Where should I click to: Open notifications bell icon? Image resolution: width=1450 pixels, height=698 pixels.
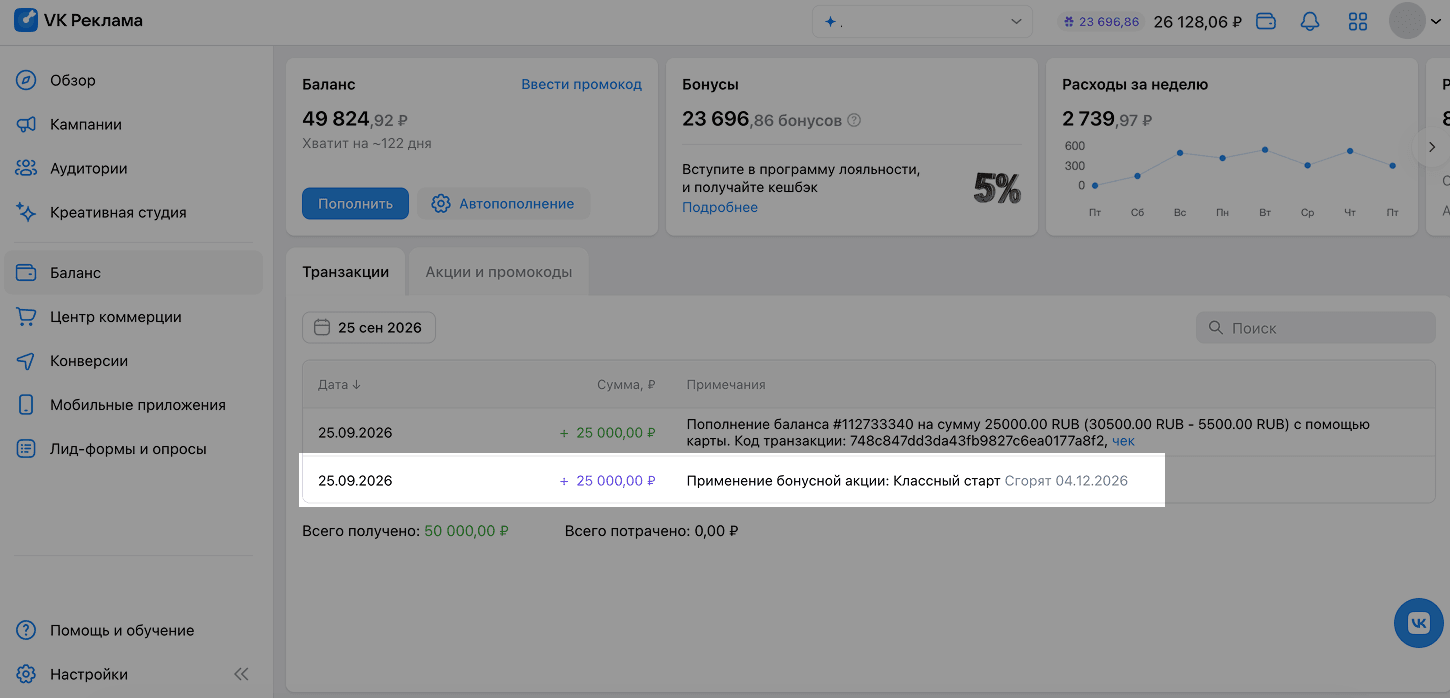click(1310, 21)
